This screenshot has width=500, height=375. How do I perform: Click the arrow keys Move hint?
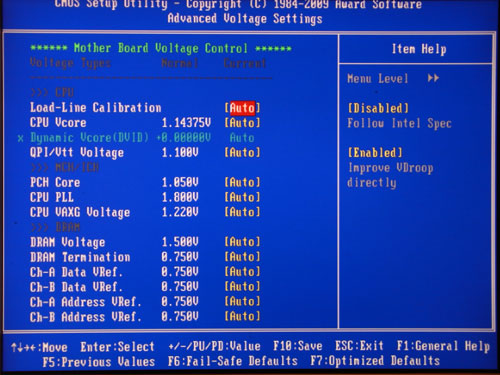click(x=39, y=348)
